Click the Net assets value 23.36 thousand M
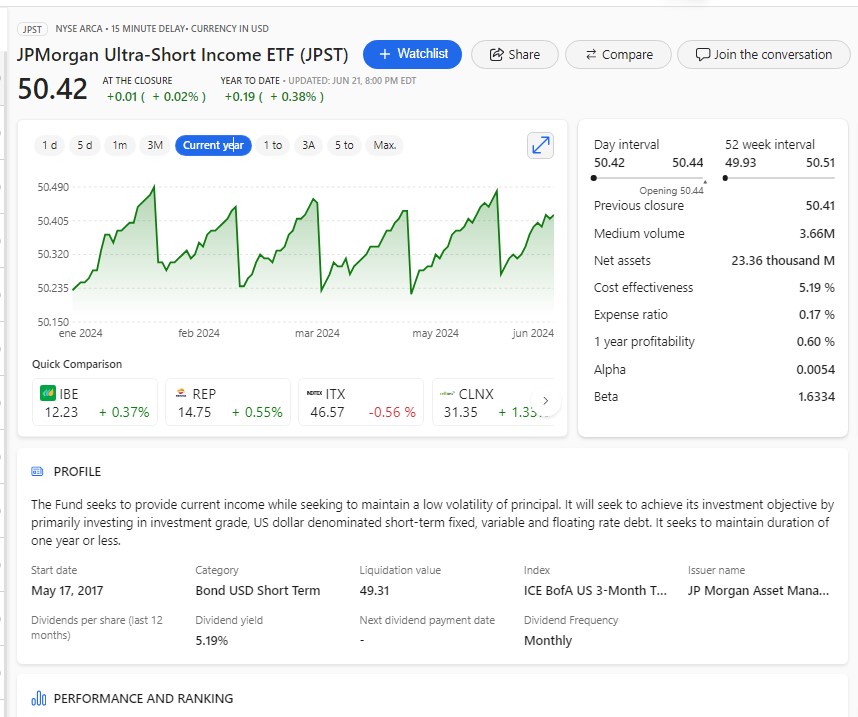The height and width of the screenshot is (717, 858). 783,261
